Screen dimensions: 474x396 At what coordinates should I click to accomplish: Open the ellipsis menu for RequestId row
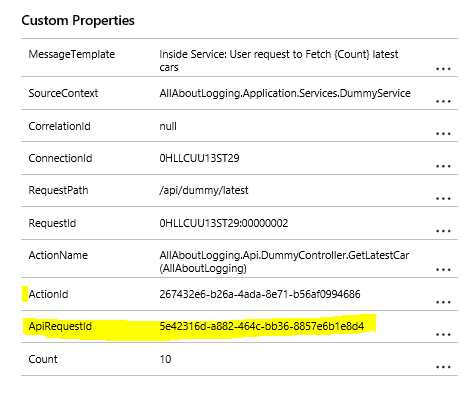point(443,231)
